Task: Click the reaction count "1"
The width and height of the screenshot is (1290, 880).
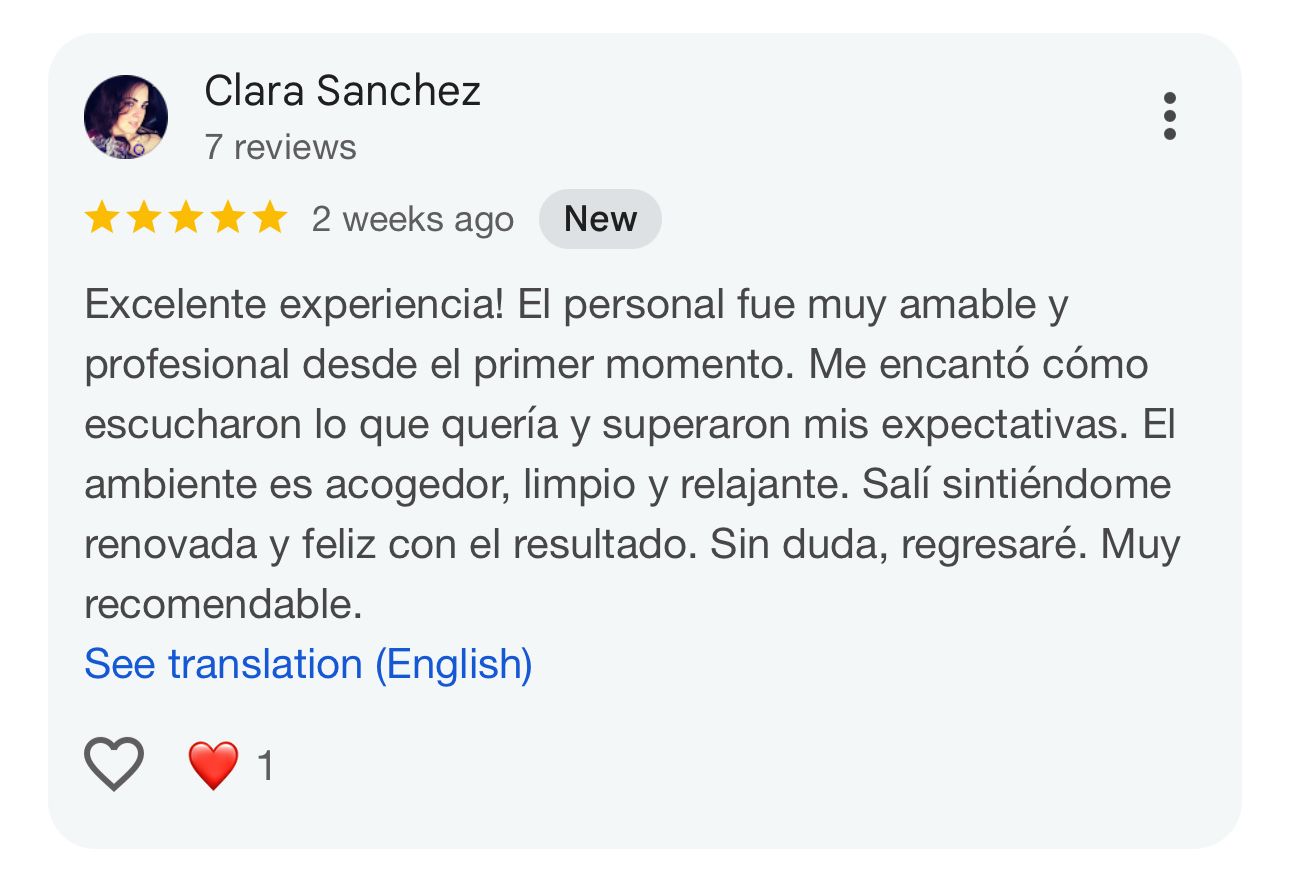Action: click(265, 767)
